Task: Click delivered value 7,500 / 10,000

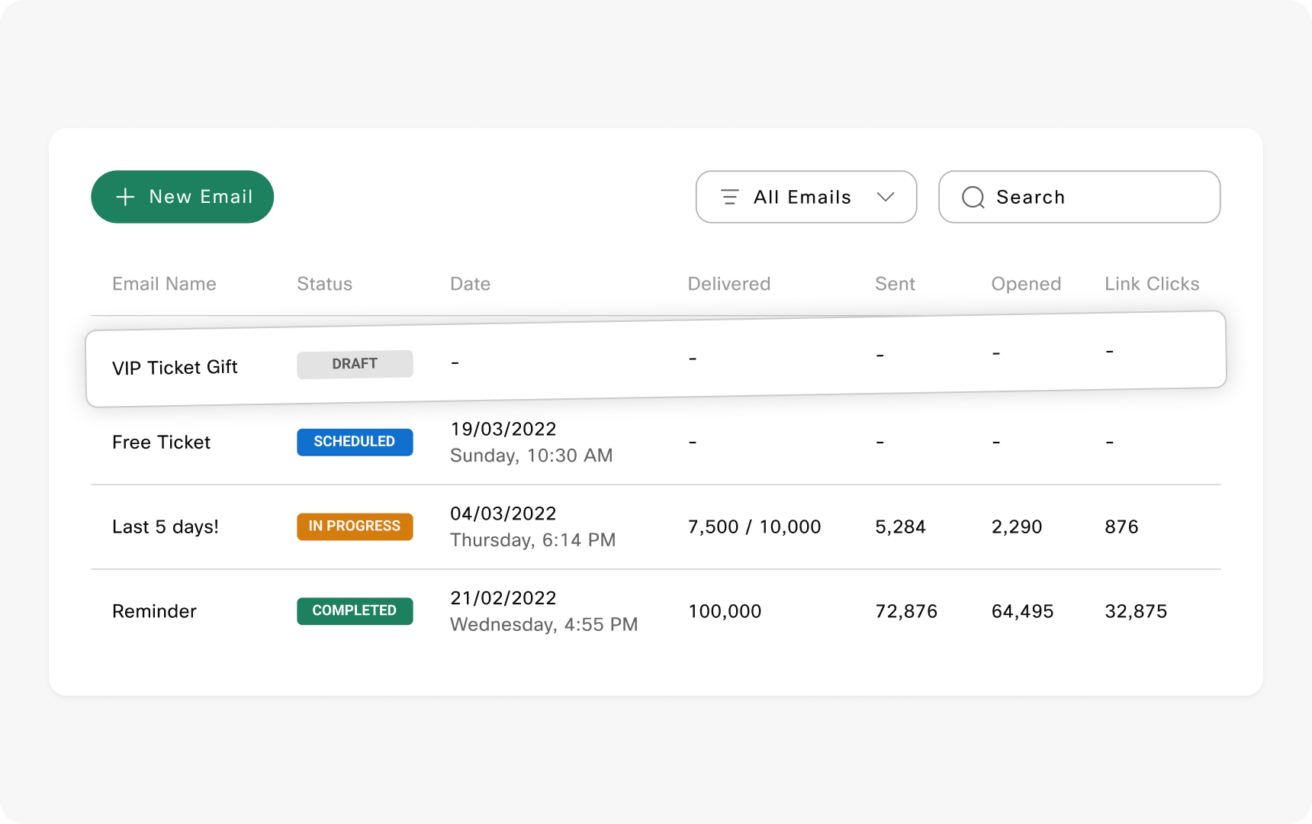Action: pos(754,527)
